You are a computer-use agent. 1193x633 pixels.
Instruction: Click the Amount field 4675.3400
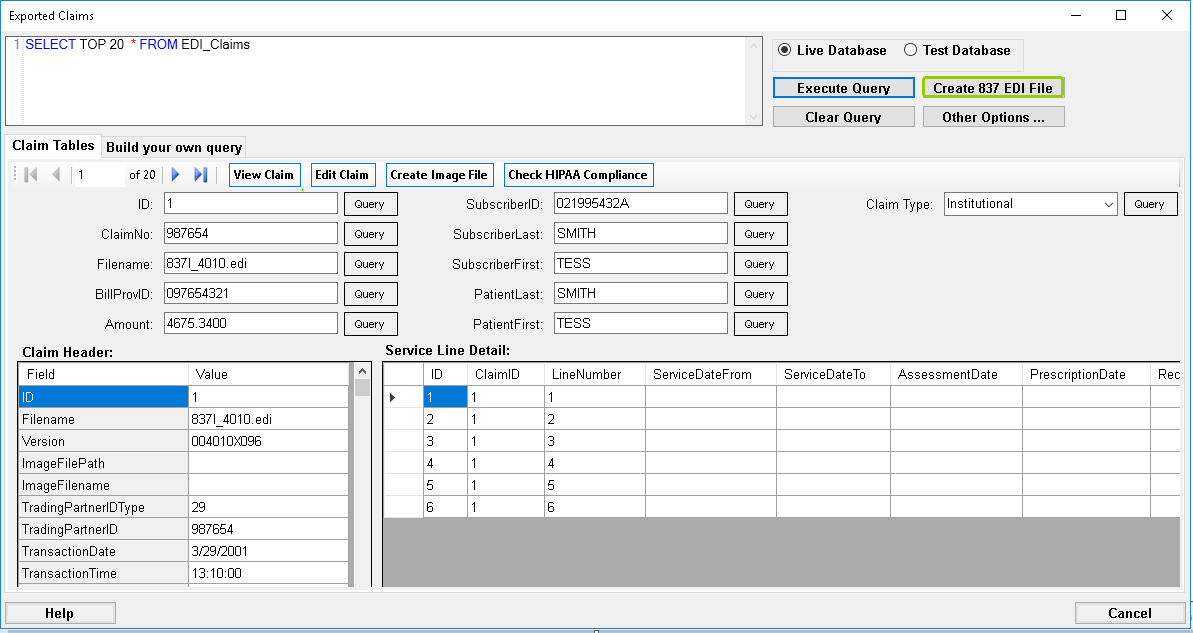(x=250, y=323)
